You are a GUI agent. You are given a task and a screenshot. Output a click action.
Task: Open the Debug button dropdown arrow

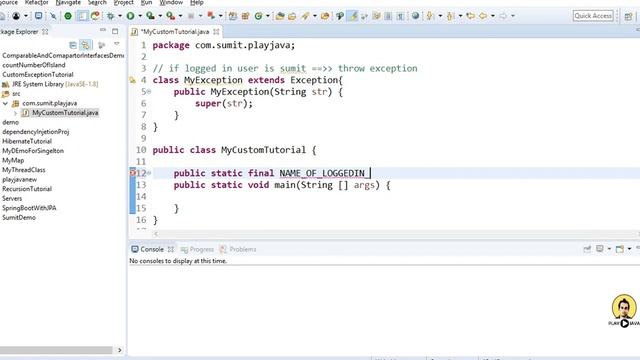pos(120,16)
